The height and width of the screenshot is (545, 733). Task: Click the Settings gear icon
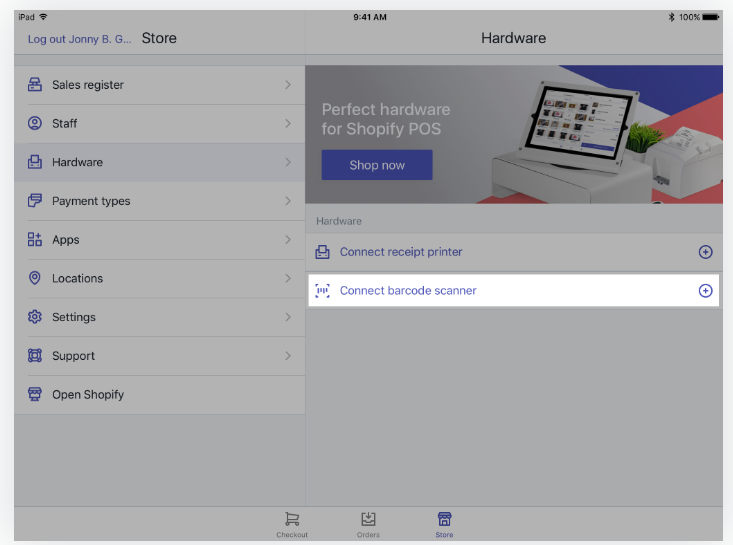pyautogui.click(x=35, y=317)
